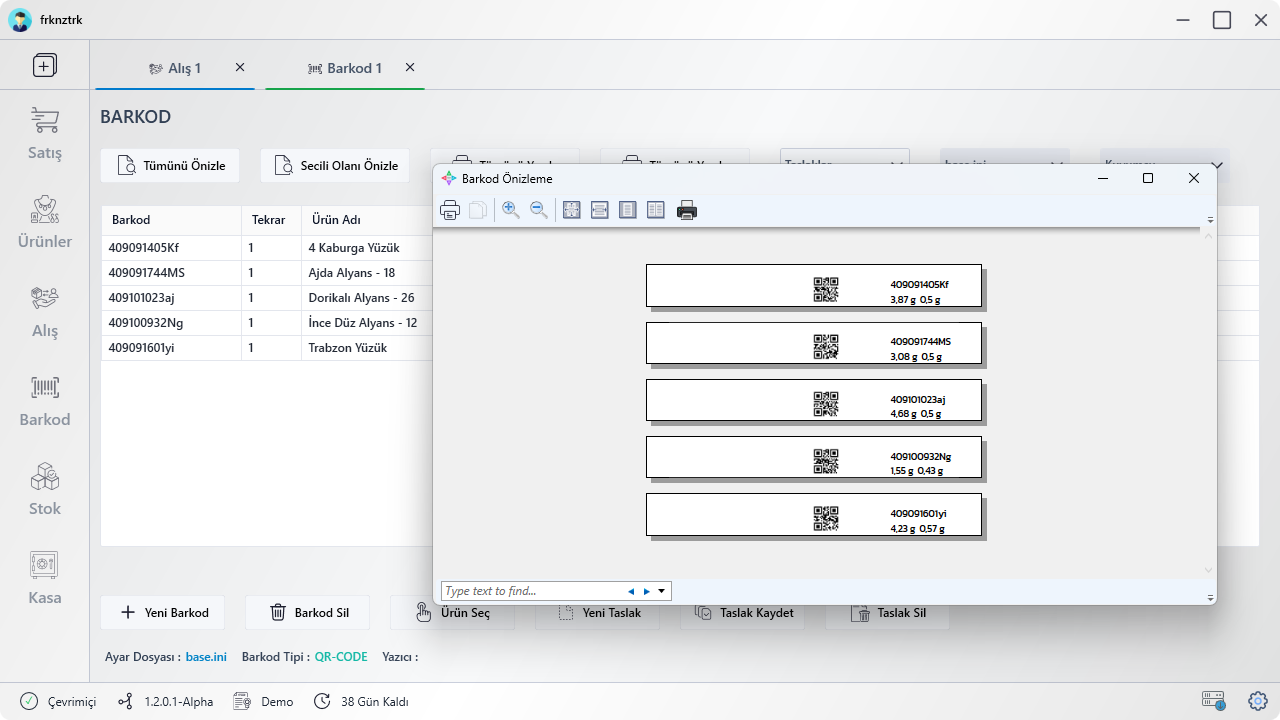Click the Tekrar column header
This screenshot has width=1280, height=720.
tap(269, 220)
